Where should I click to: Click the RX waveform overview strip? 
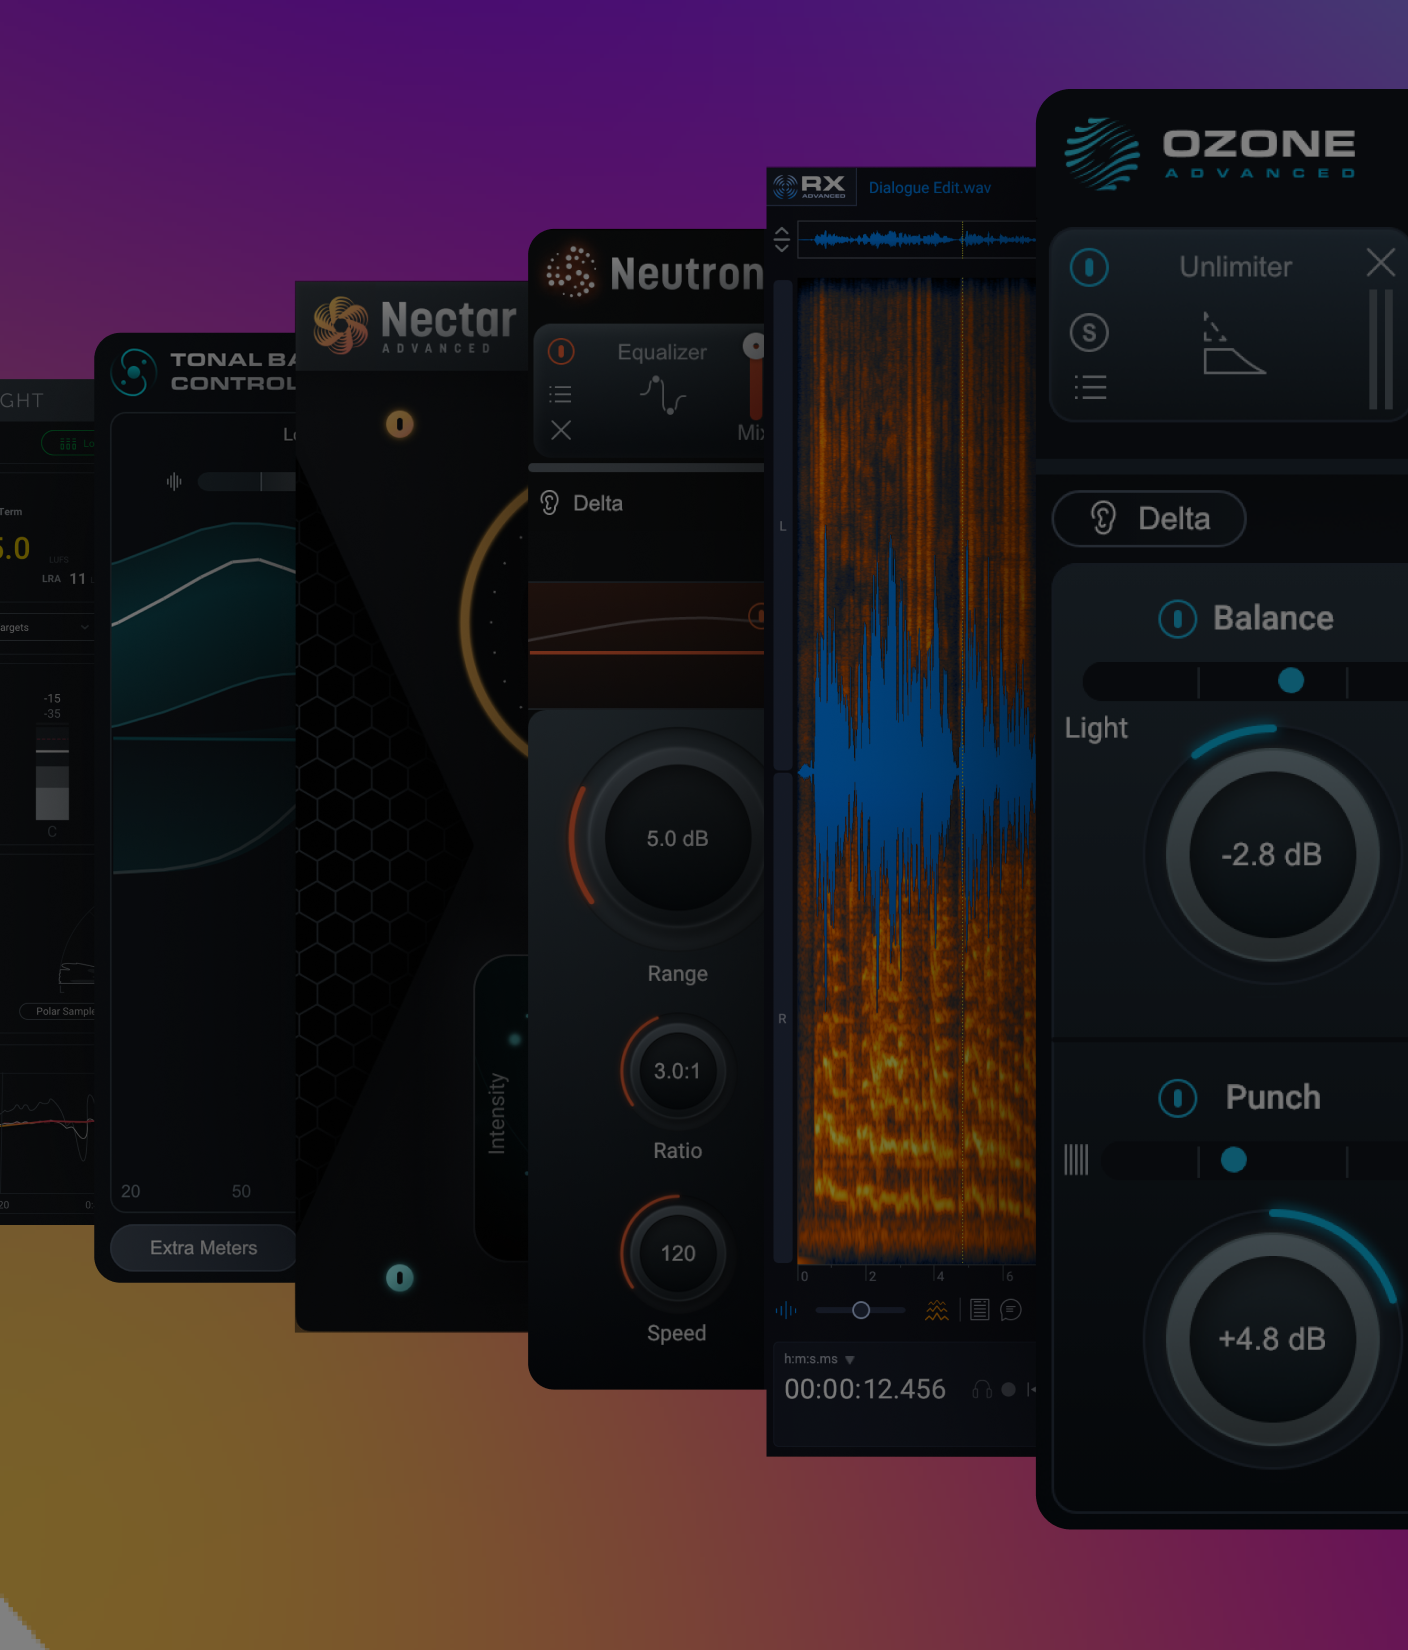pyautogui.click(x=916, y=240)
